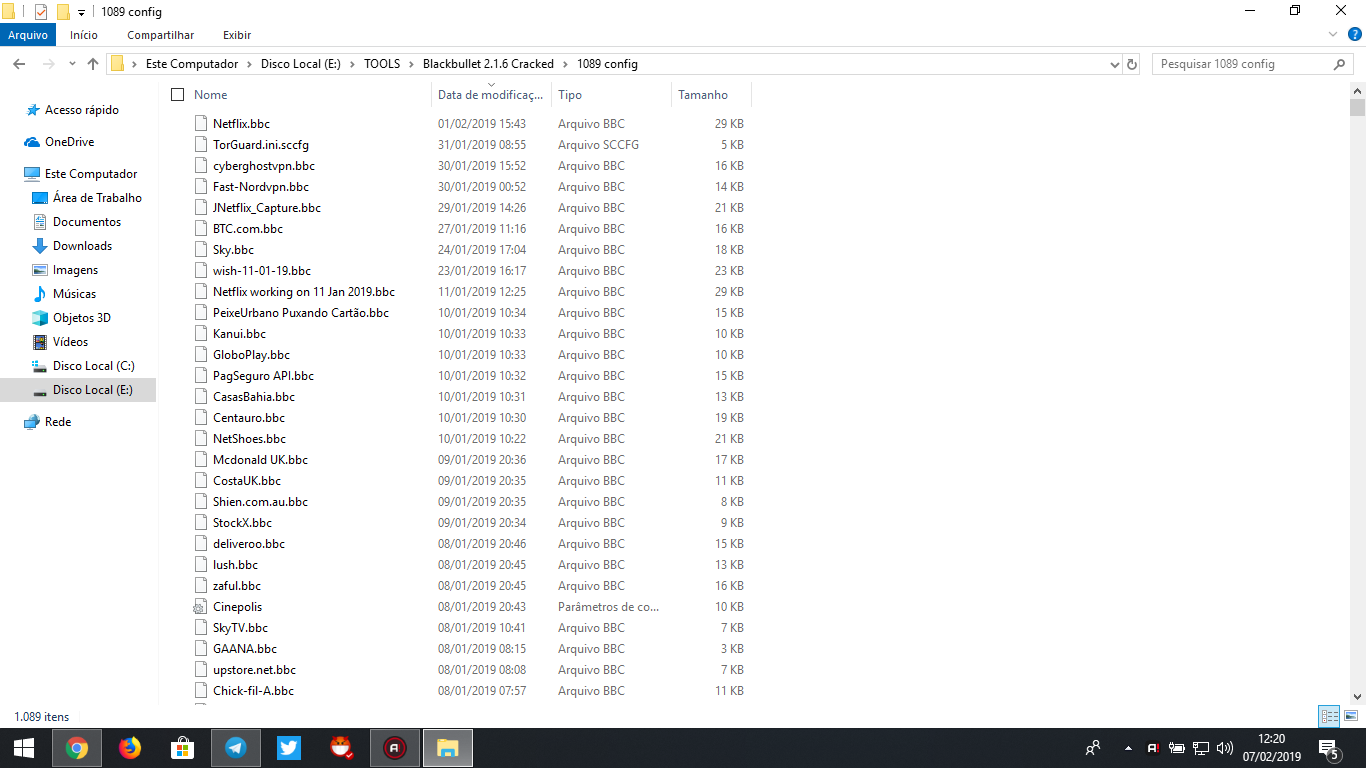The height and width of the screenshot is (768, 1366).
Task: Open Twitter app in taskbar
Action: pyautogui.click(x=289, y=748)
